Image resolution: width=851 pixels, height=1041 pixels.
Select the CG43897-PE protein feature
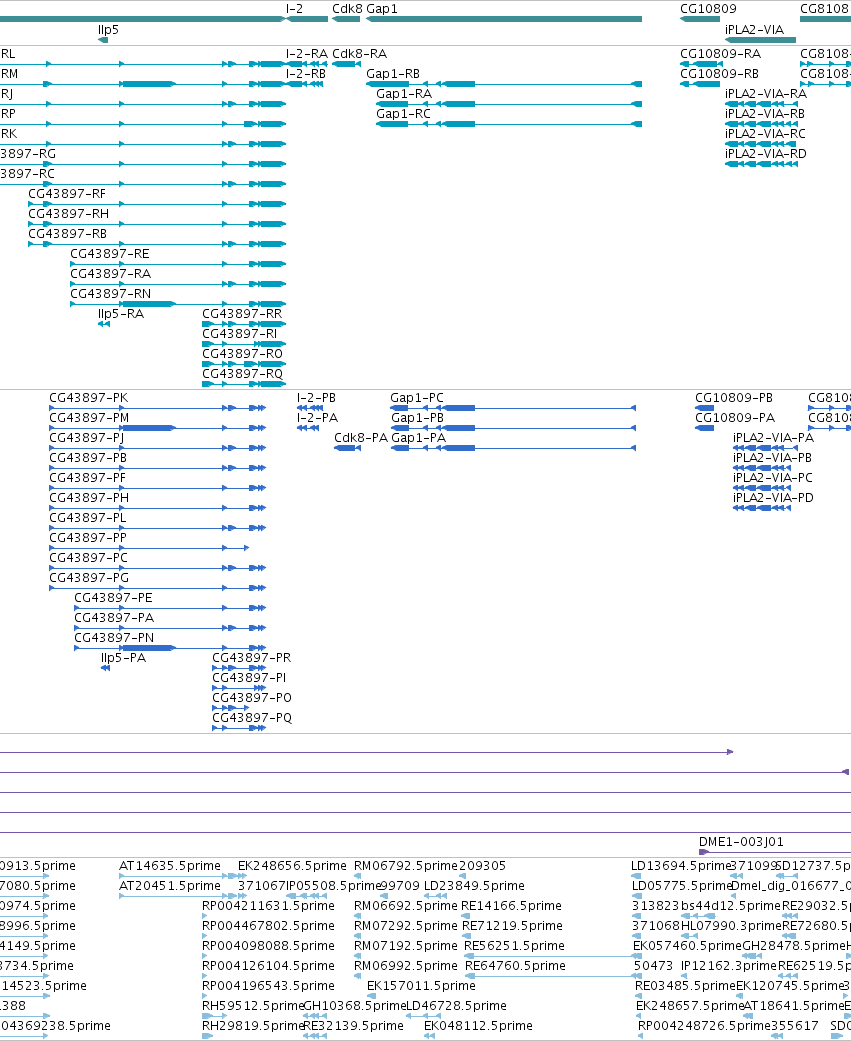tap(170, 608)
